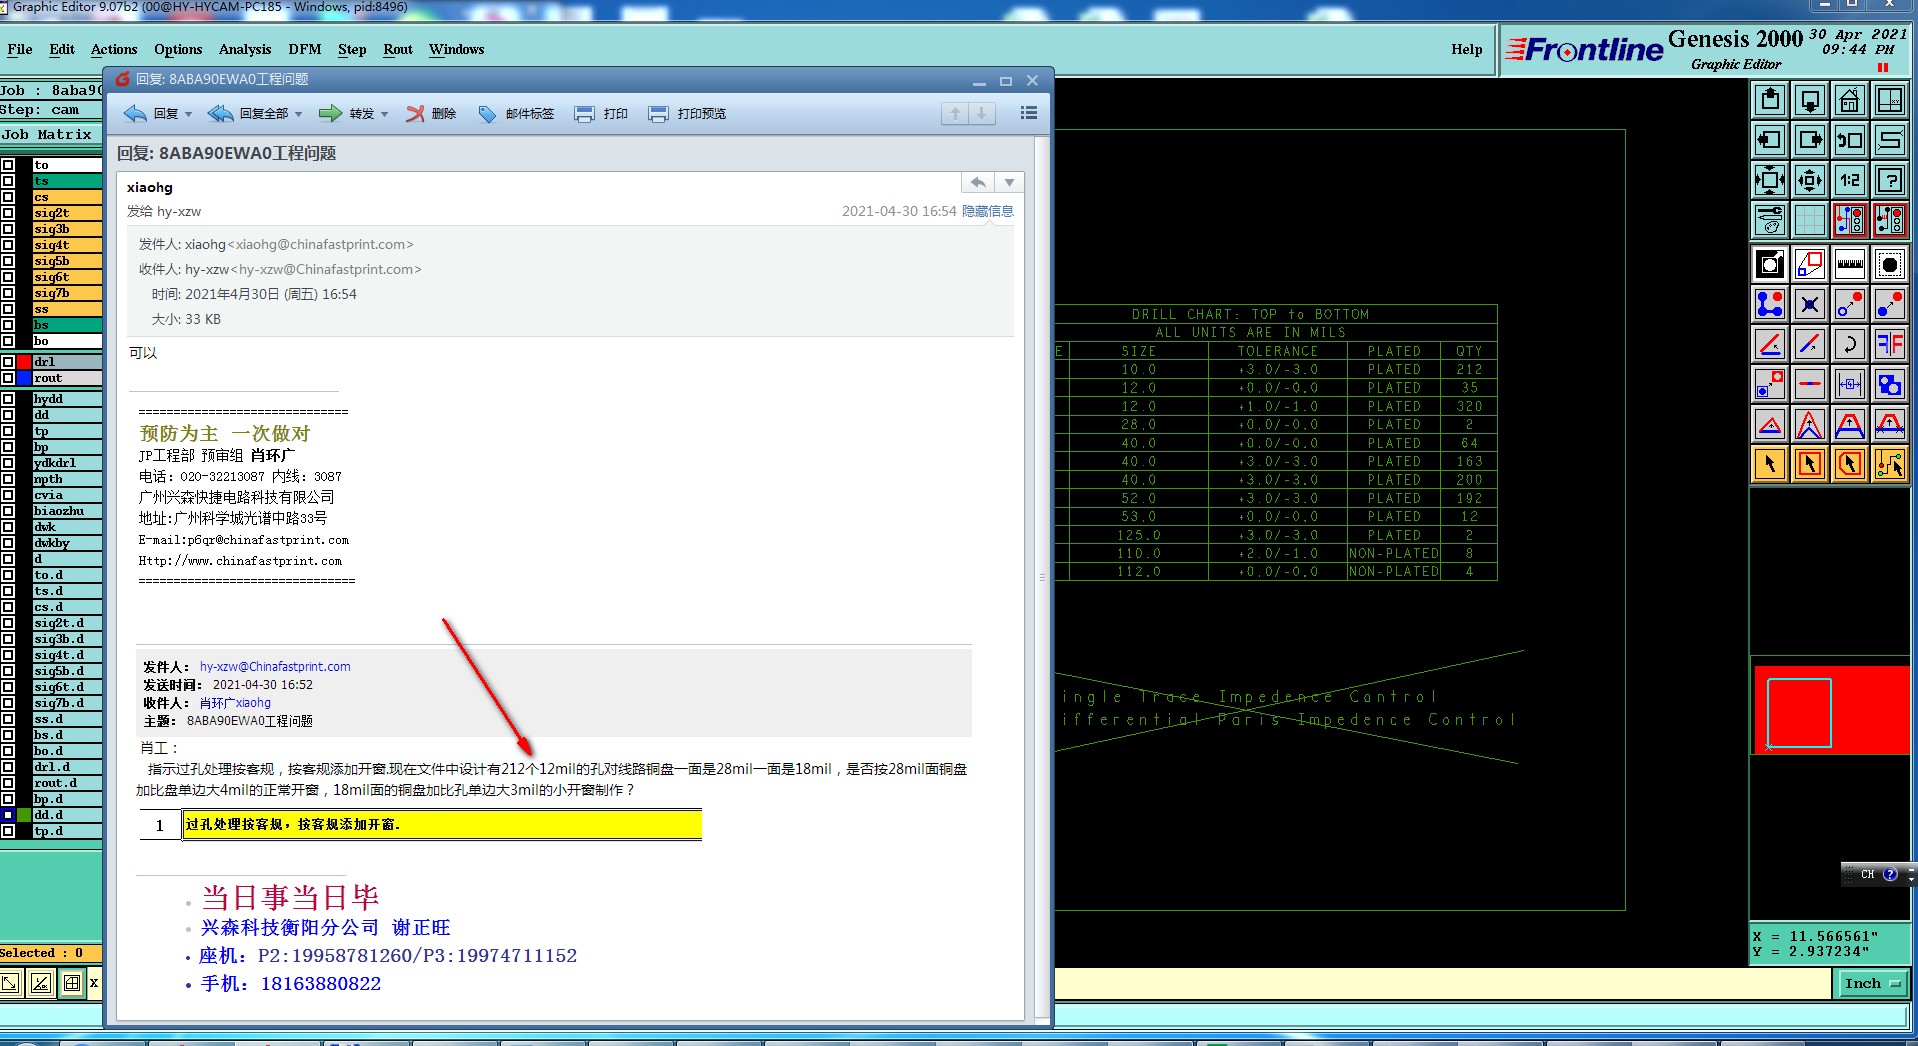Open the Actions menu
This screenshot has width=1918, height=1046.
114,49
